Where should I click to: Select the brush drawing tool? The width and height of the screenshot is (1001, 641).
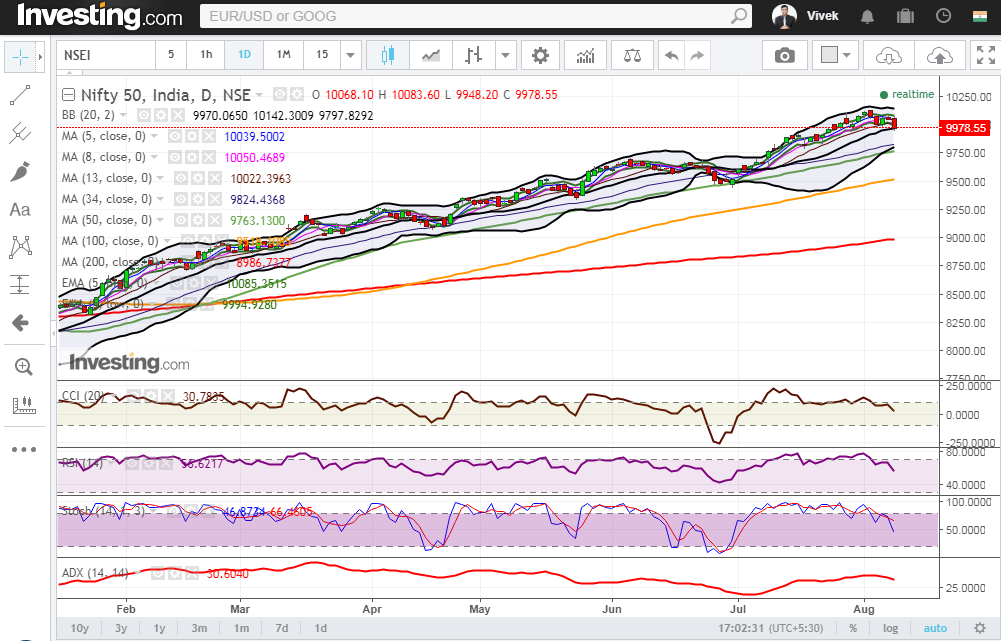(20, 171)
